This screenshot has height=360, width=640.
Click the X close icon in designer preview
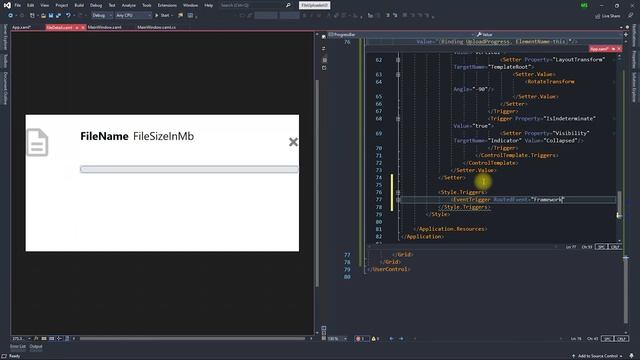click(293, 142)
